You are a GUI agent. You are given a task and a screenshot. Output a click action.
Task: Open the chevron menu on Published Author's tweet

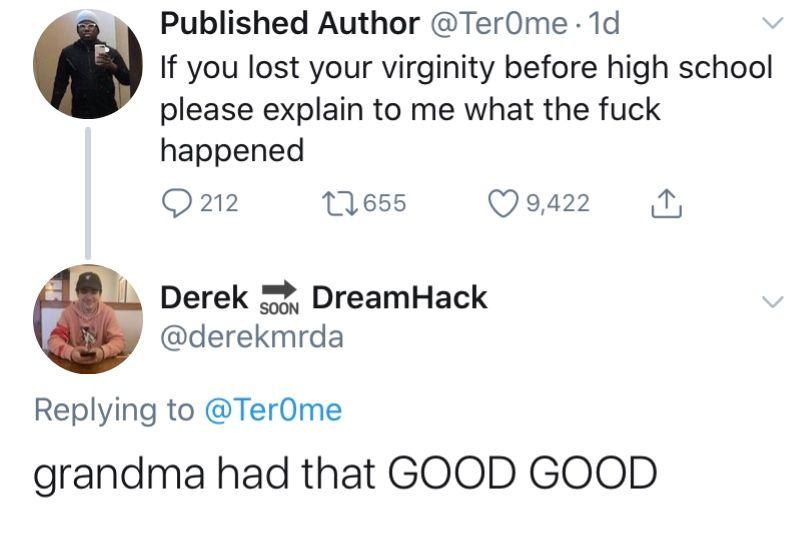click(x=770, y=24)
